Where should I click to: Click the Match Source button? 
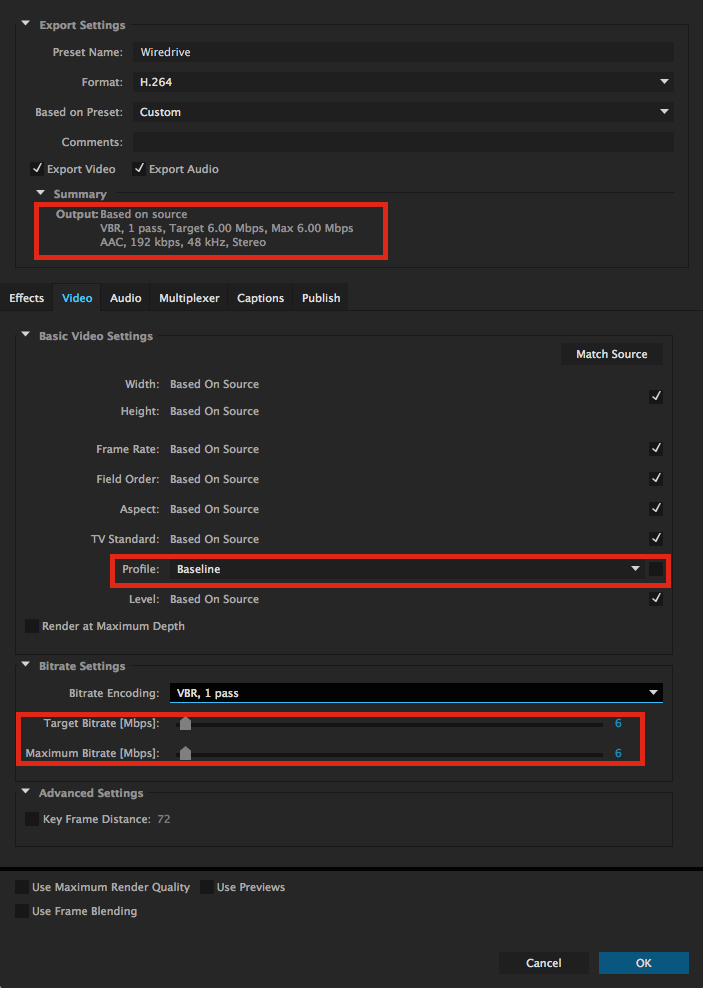coord(611,353)
